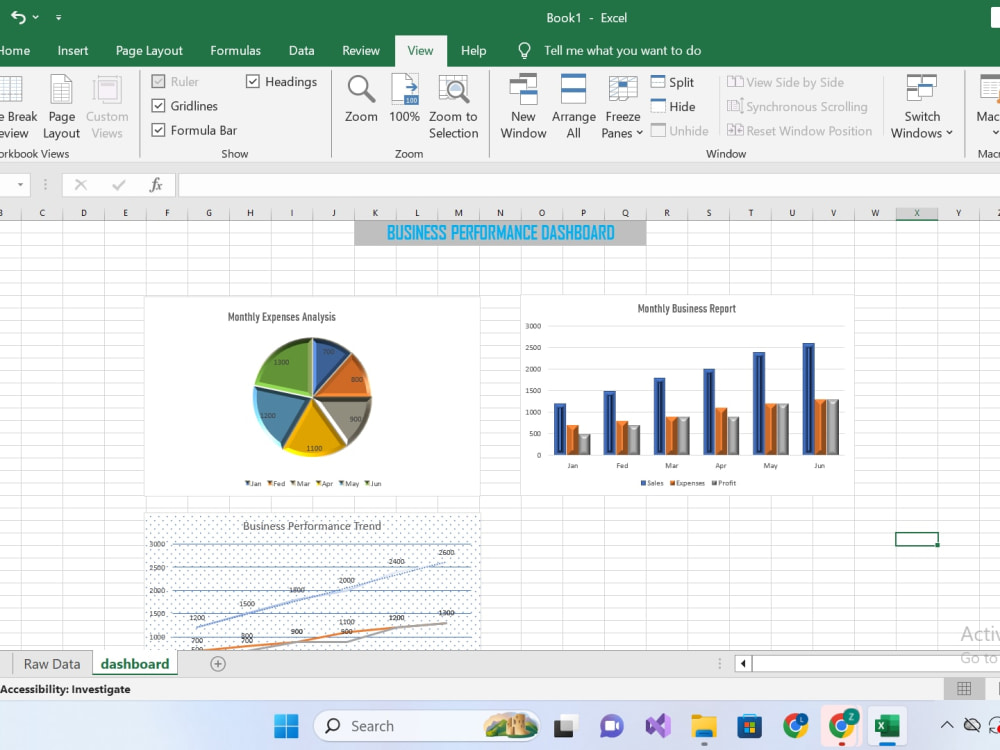Click Reset Window Position
The width and height of the screenshot is (1000, 750).
coord(799,131)
